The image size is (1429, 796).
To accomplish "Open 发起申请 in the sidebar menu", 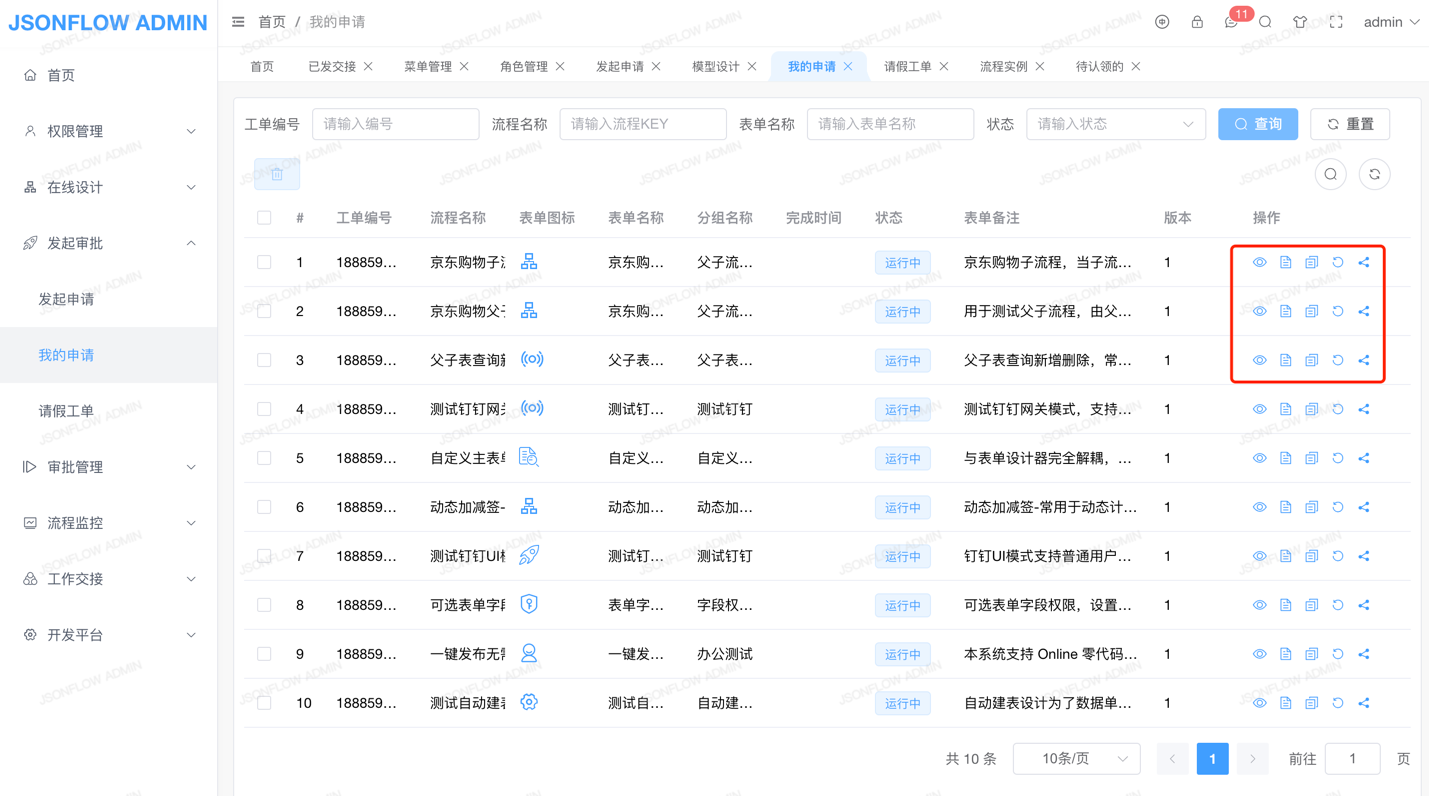I will (x=66, y=299).
